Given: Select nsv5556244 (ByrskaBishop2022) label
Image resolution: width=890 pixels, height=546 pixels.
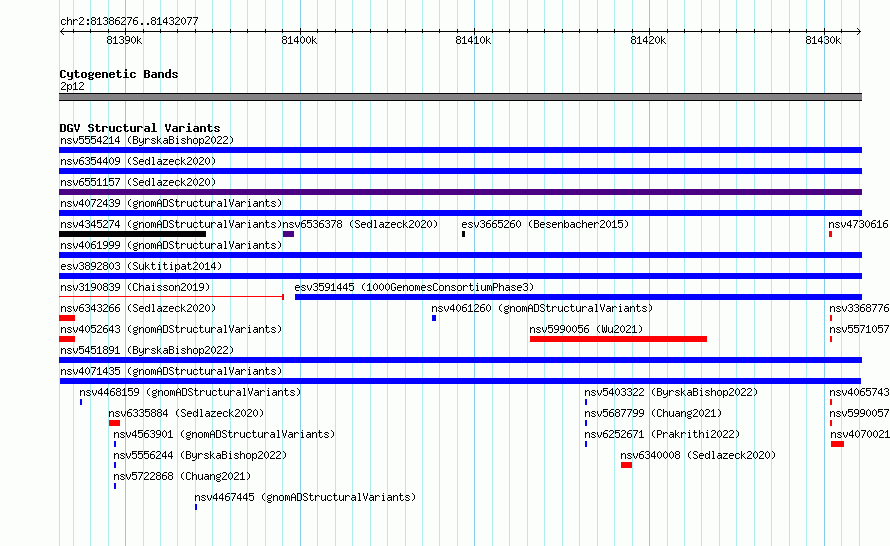Looking at the screenshot, I should click(x=200, y=455).
